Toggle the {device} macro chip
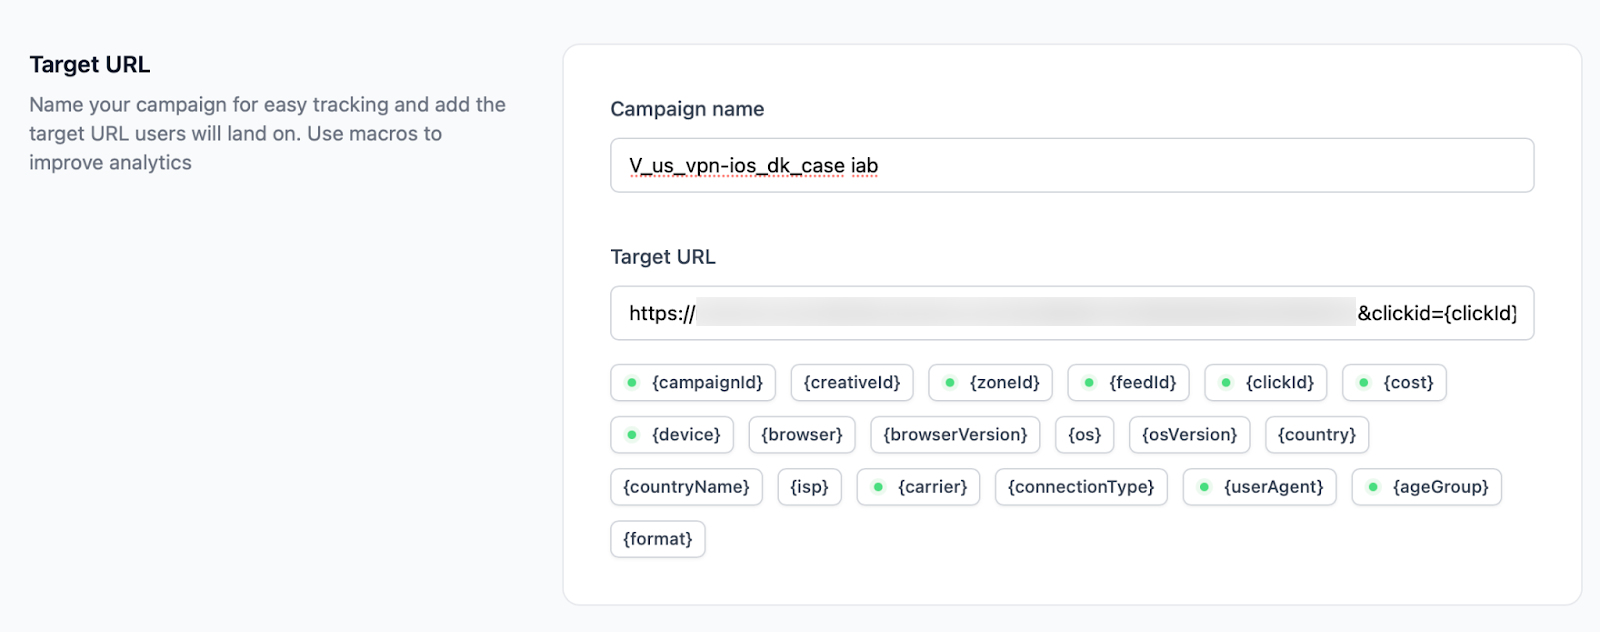Viewport: 1600px width, 632px height. [672, 435]
